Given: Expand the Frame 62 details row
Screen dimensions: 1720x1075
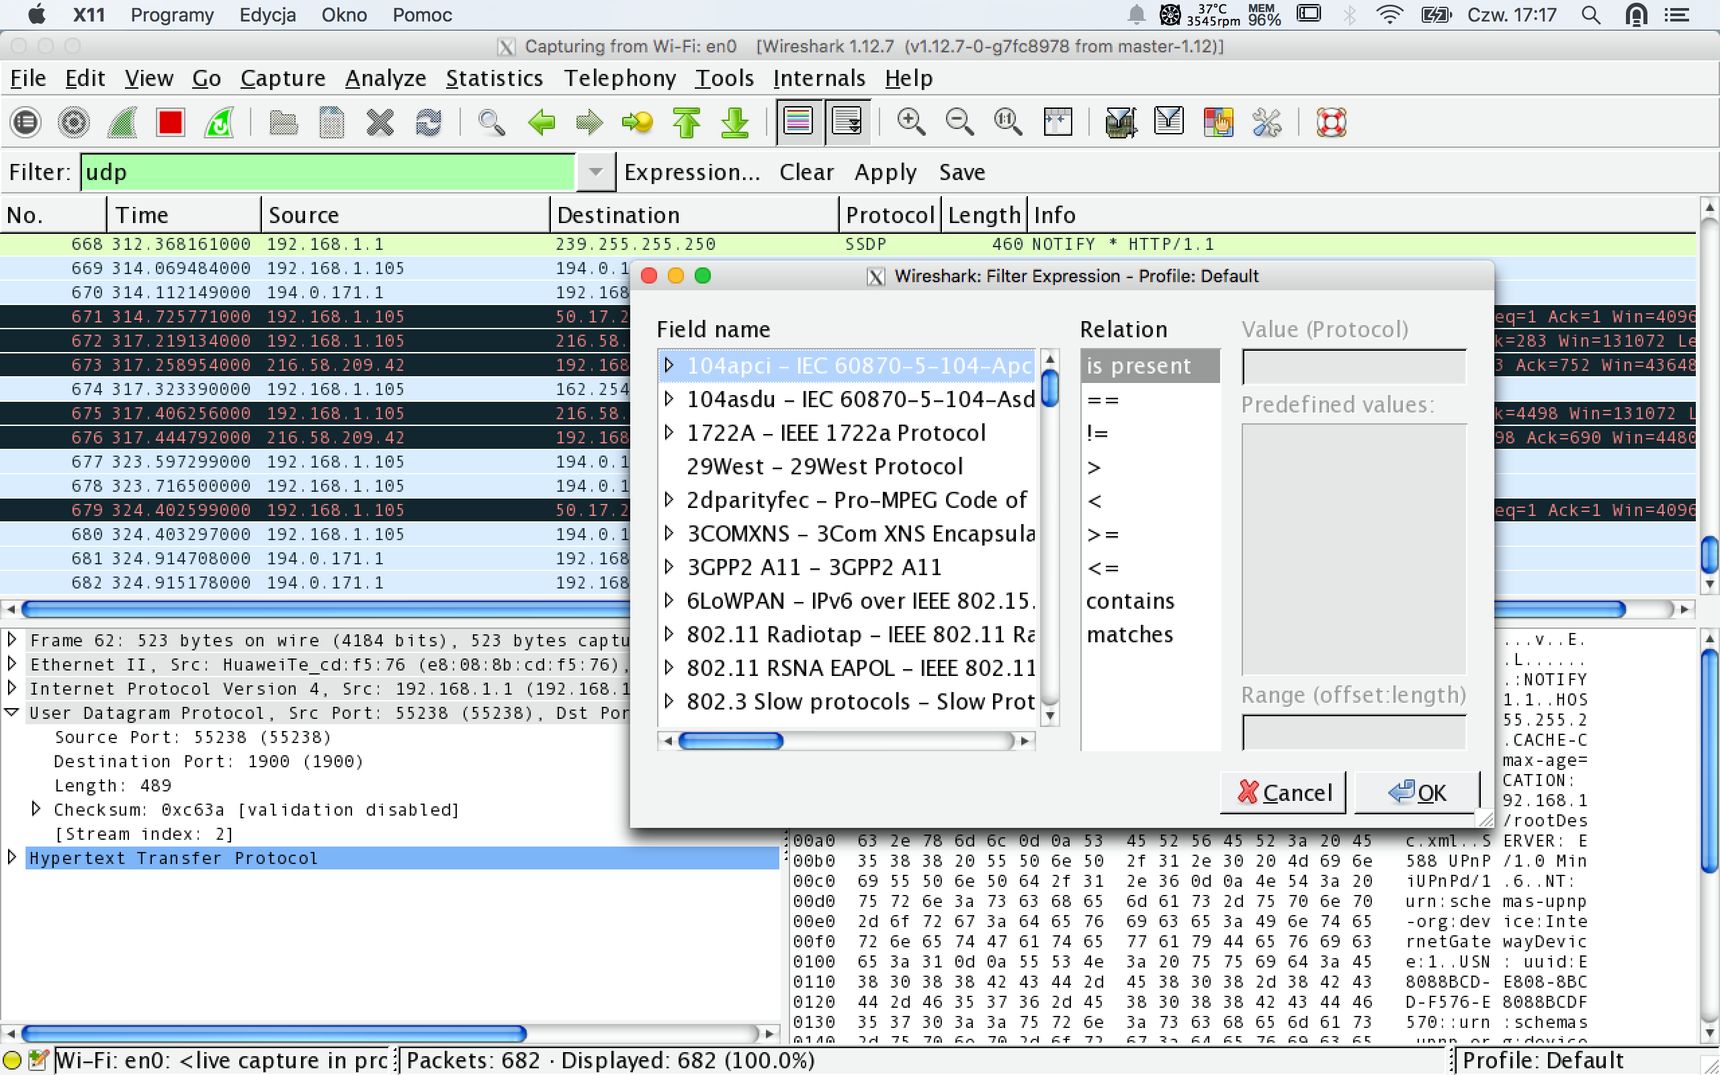Looking at the screenshot, I should [12, 640].
